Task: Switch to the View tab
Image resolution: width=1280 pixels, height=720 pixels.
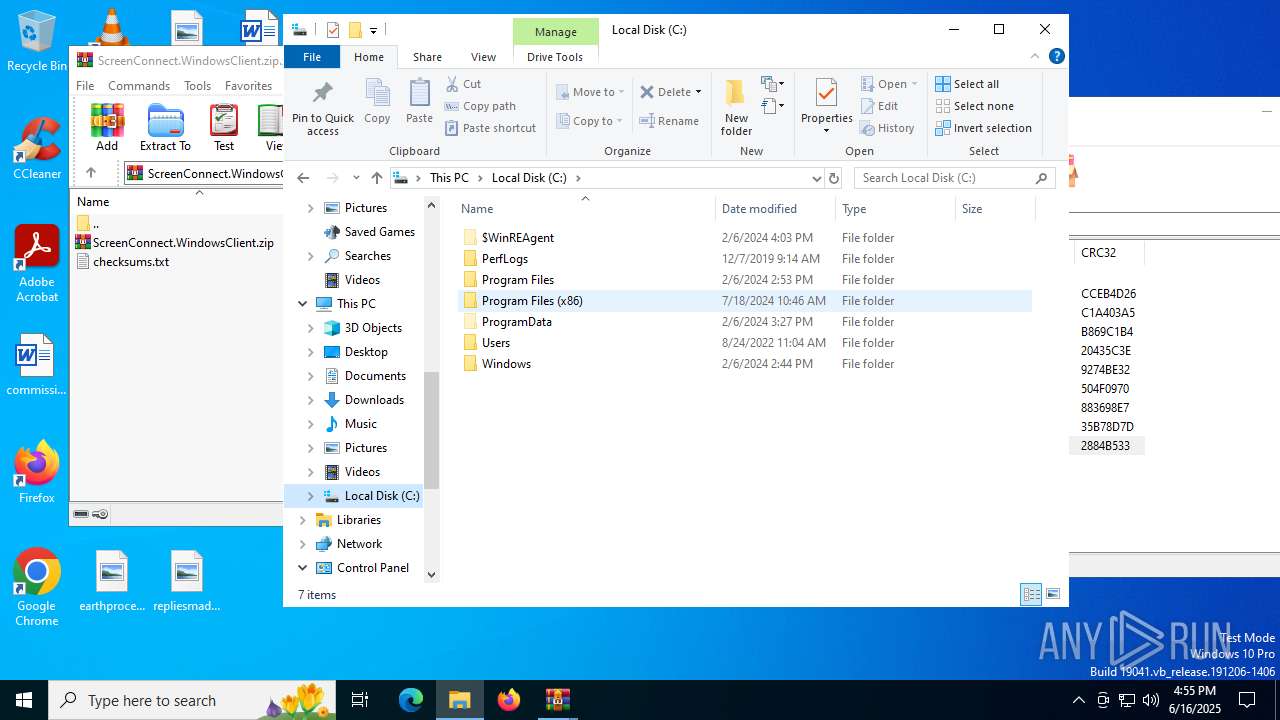Action: tap(483, 57)
